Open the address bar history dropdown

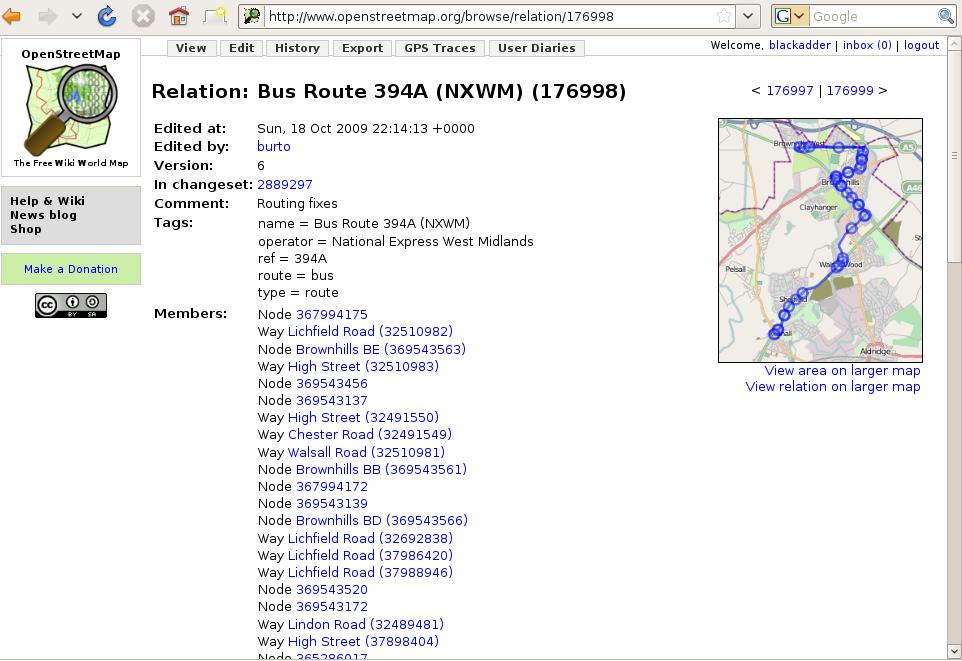[748, 16]
